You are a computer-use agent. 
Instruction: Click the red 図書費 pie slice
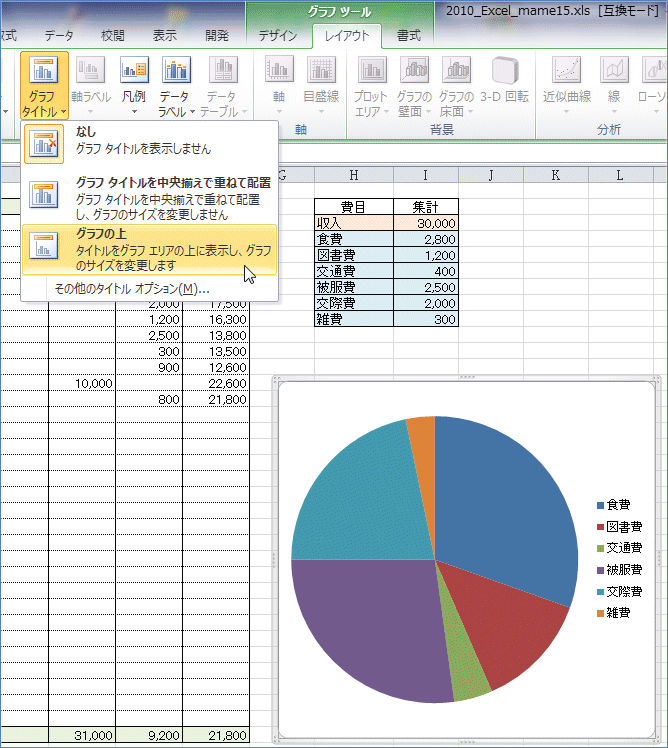click(x=506, y=630)
